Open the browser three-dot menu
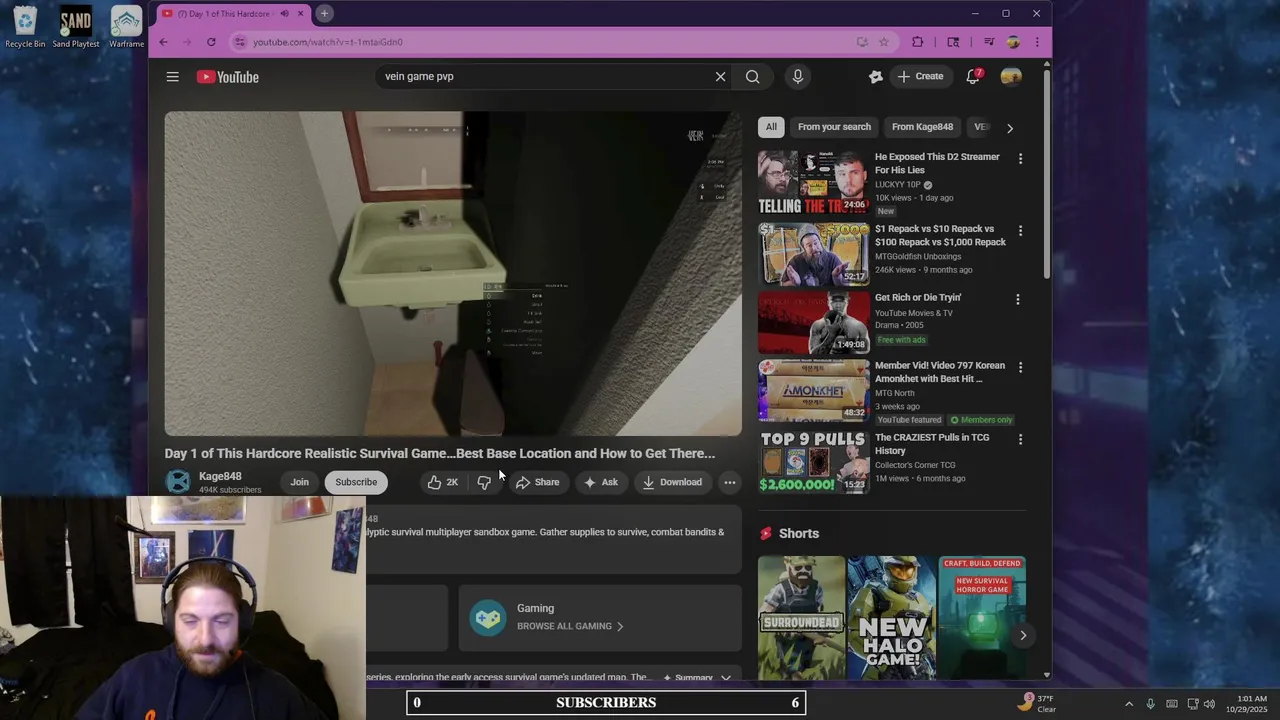Screen dimensions: 1280x720 coord(1037,42)
